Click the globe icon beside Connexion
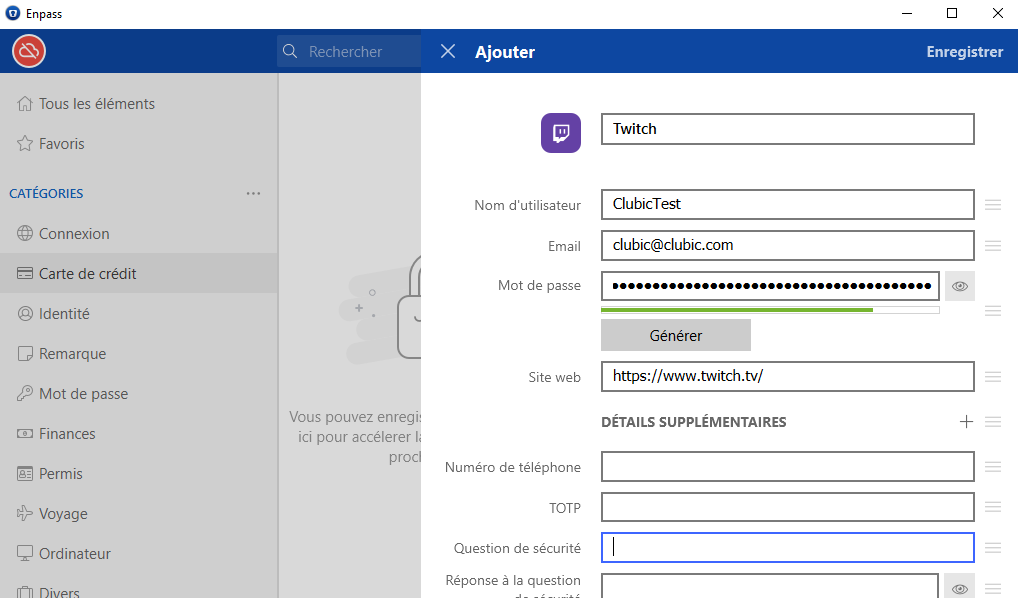This screenshot has width=1018, height=598. [25, 234]
